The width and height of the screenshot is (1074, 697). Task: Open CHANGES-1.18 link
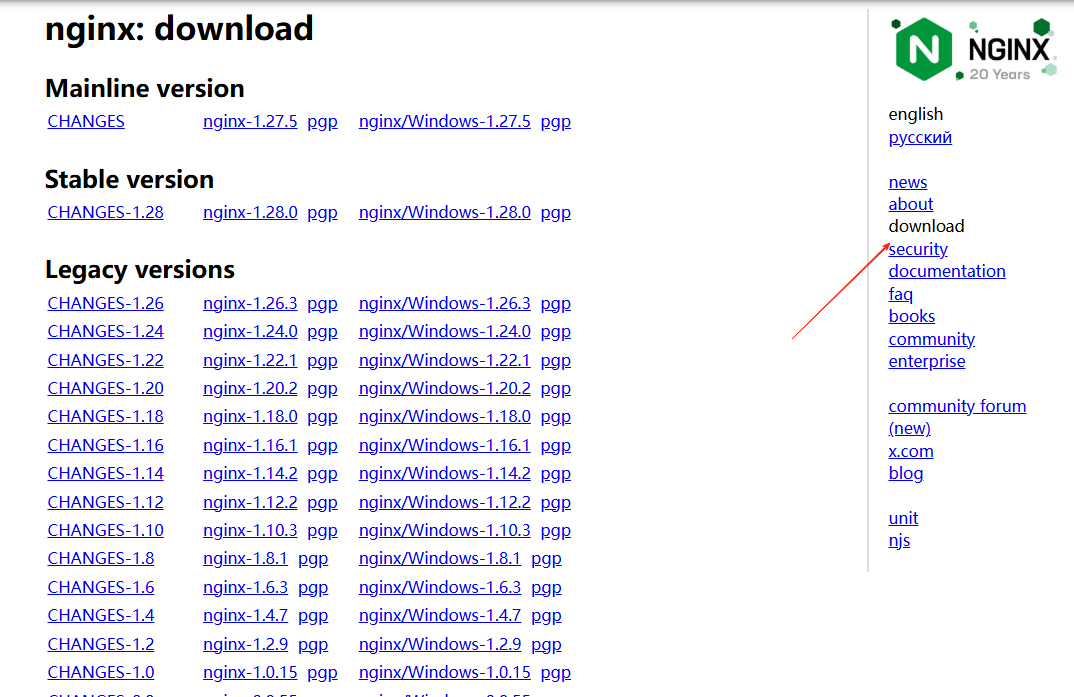105,416
